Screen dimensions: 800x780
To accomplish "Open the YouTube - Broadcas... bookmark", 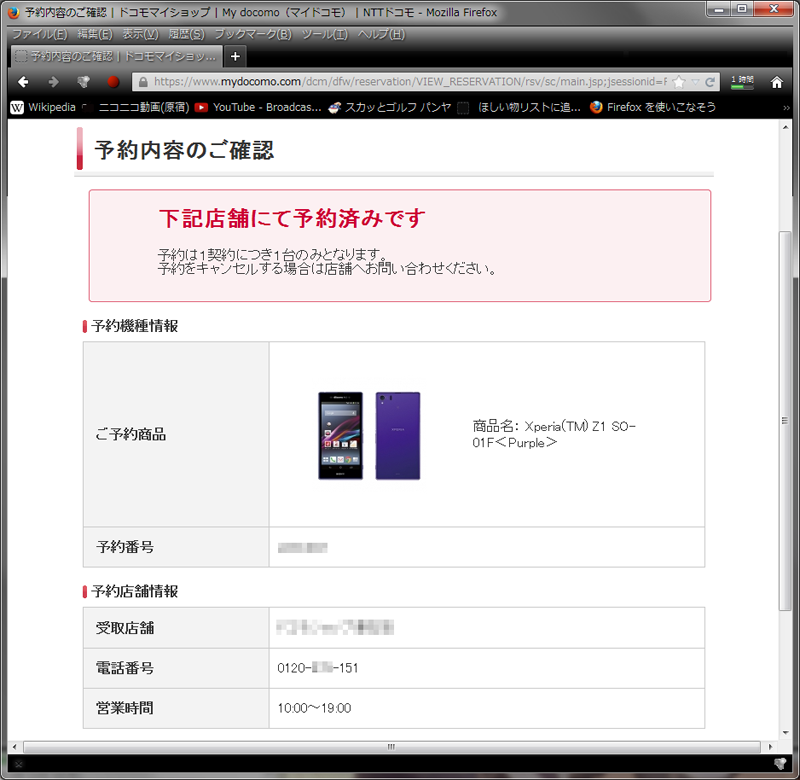I will click(259, 107).
